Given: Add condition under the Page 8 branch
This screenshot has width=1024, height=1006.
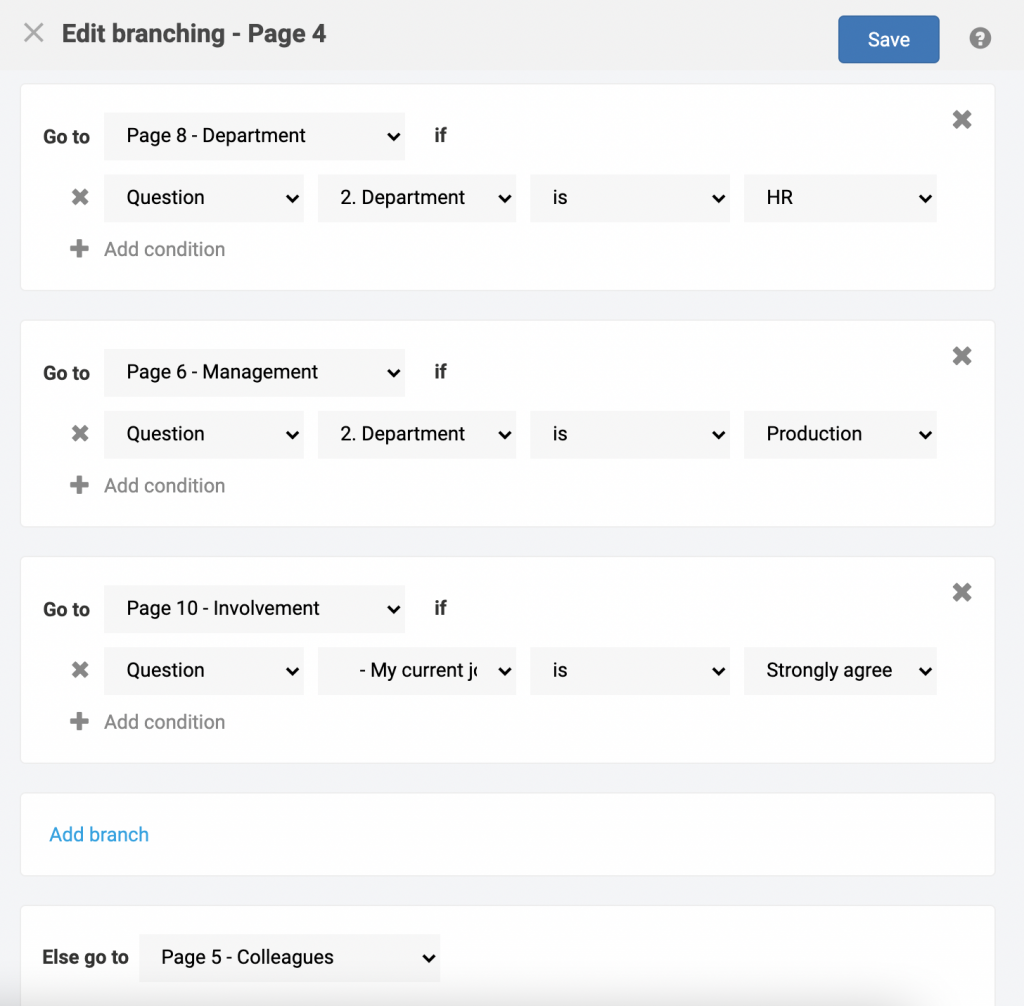Looking at the screenshot, I should point(148,249).
